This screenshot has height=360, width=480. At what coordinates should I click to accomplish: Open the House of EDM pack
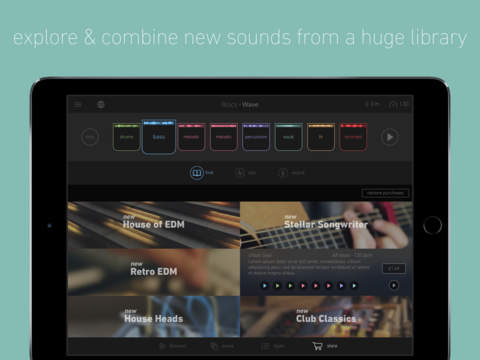coord(154,225)
